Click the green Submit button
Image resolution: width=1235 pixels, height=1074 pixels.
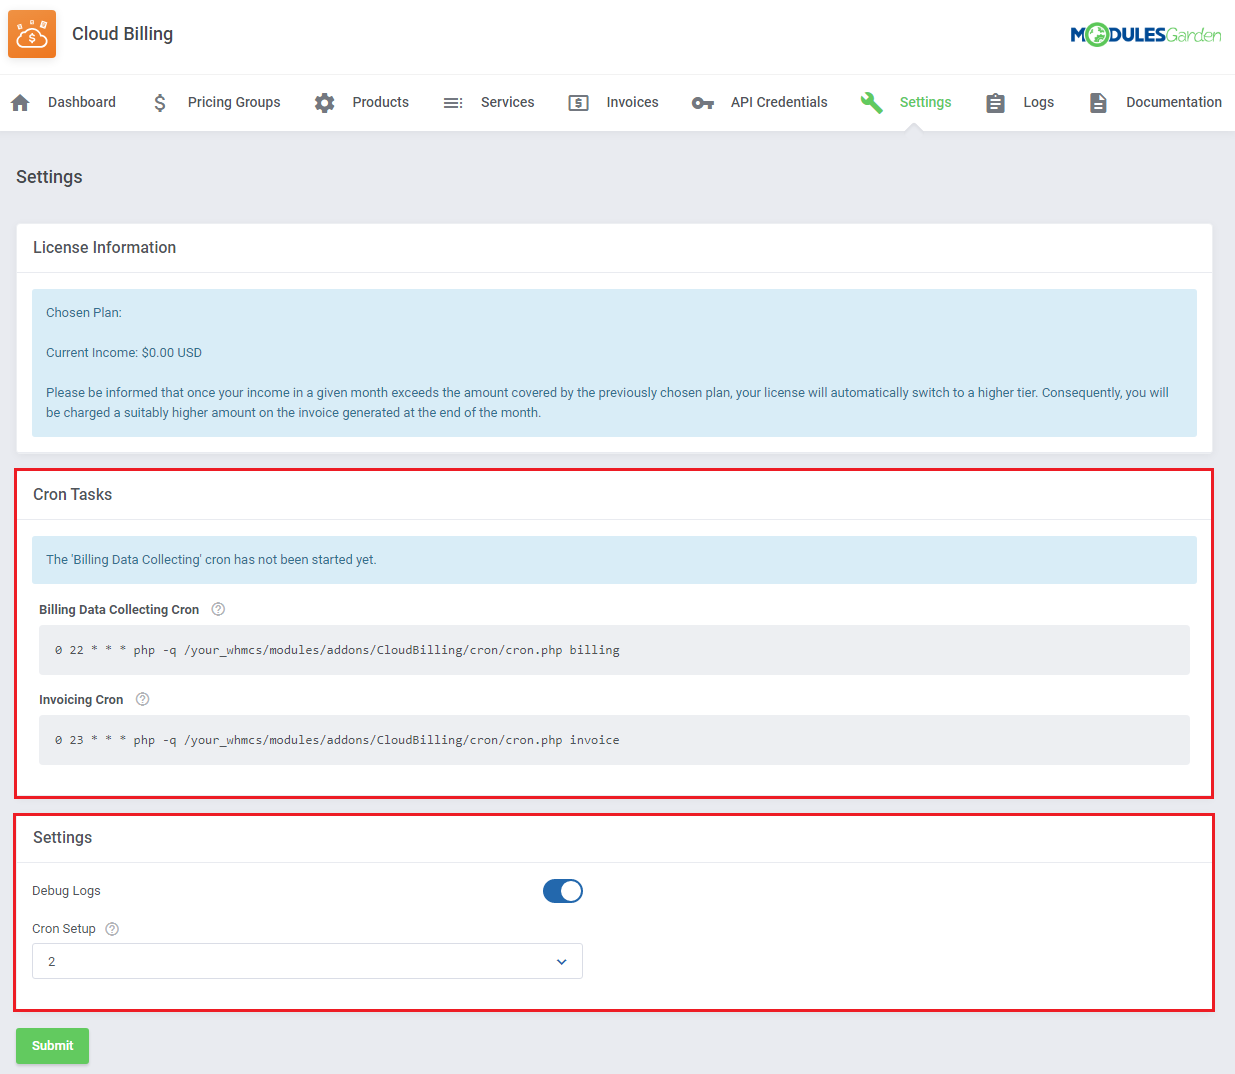coord(52,1046)
